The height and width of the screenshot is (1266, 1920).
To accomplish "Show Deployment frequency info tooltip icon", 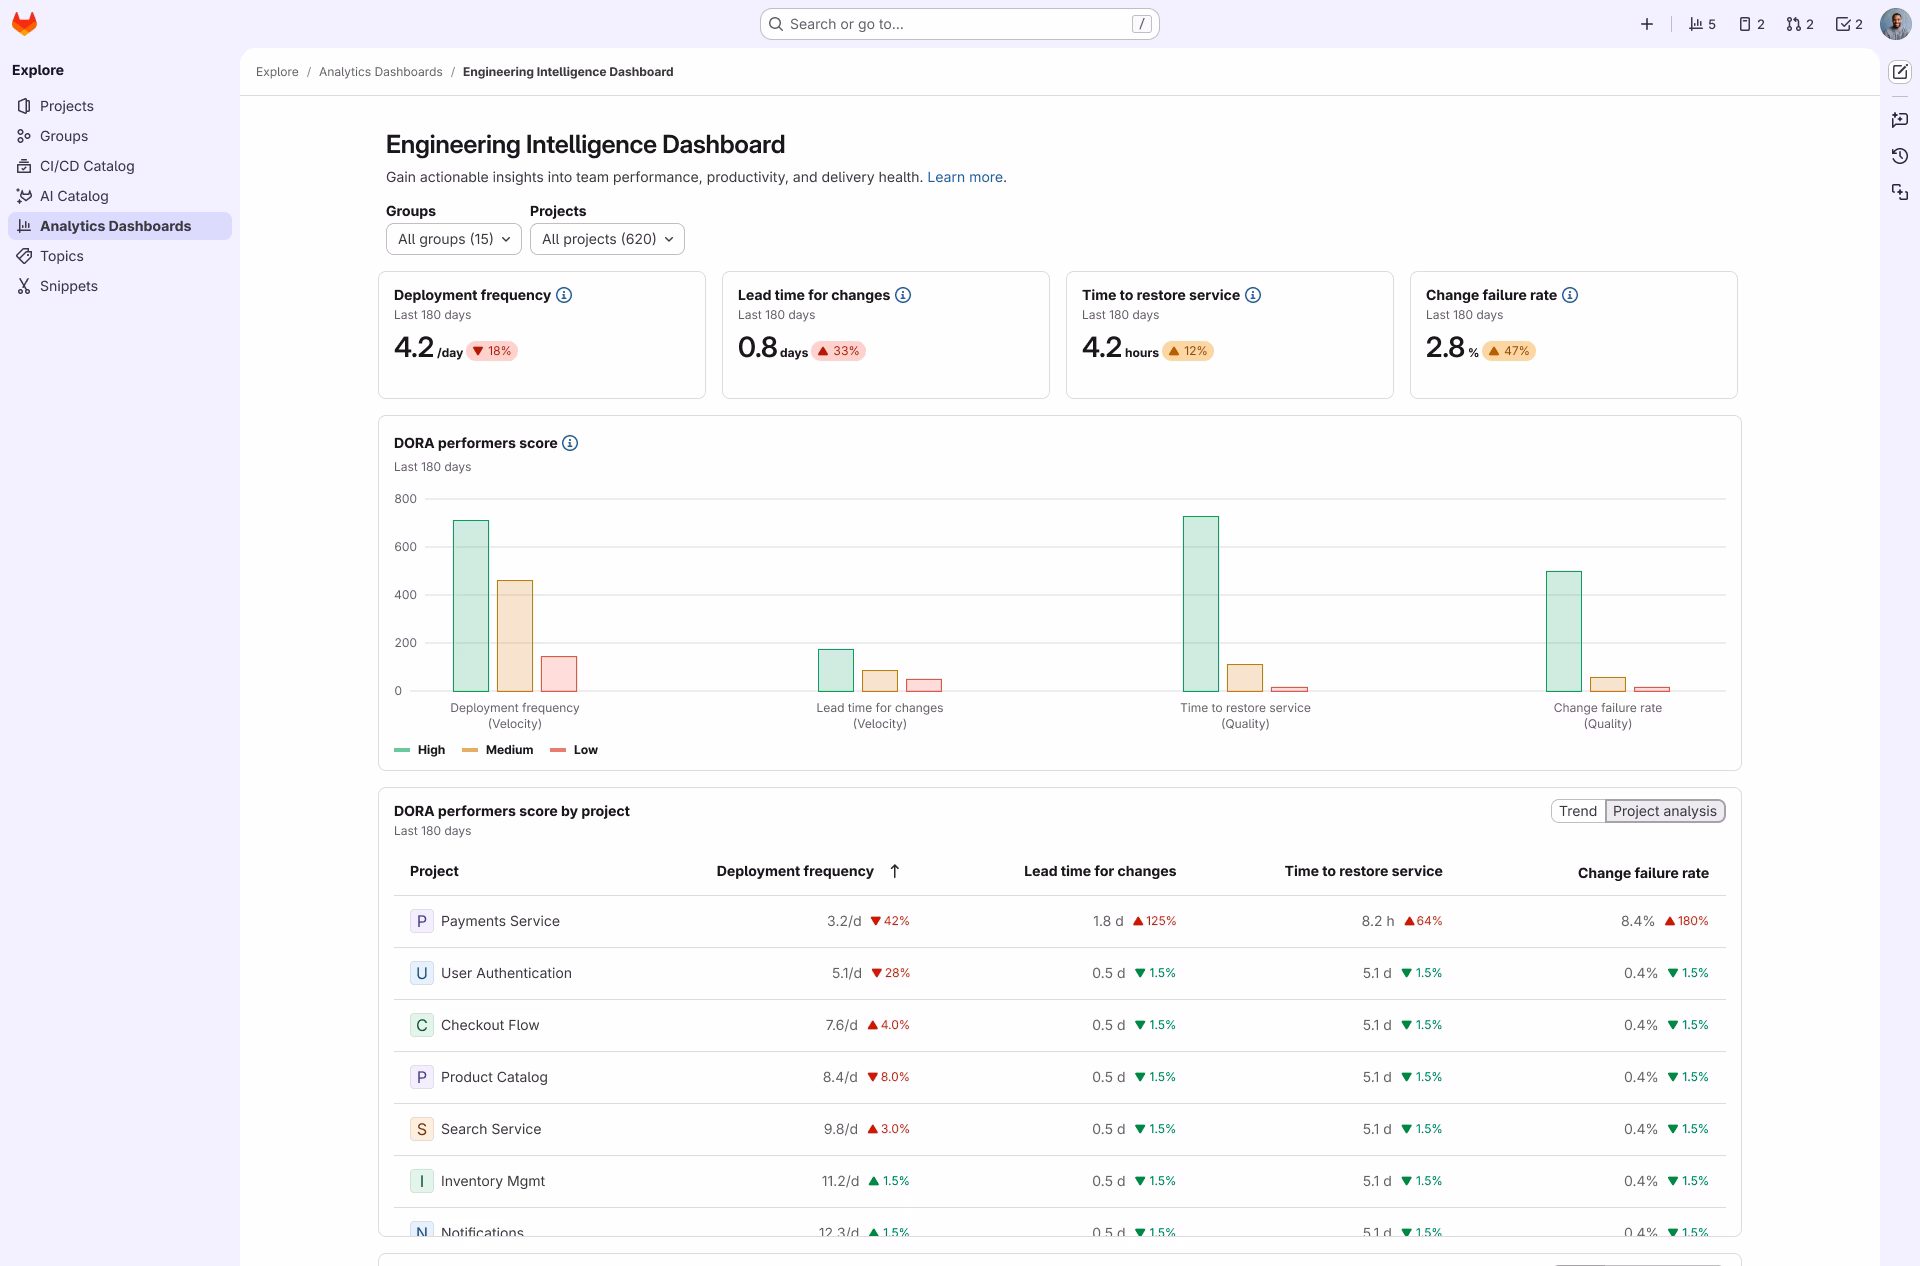I will coord(564,295).
